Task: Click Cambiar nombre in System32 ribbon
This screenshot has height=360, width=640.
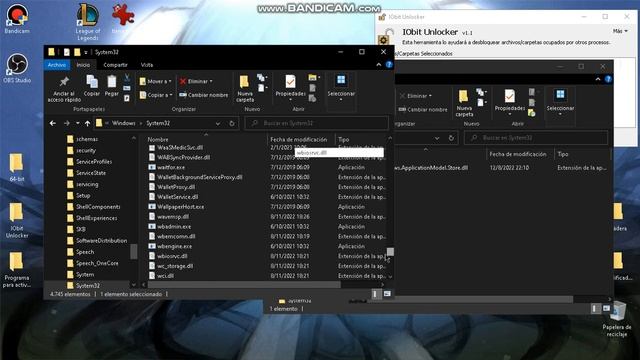Action: (203, 95)
